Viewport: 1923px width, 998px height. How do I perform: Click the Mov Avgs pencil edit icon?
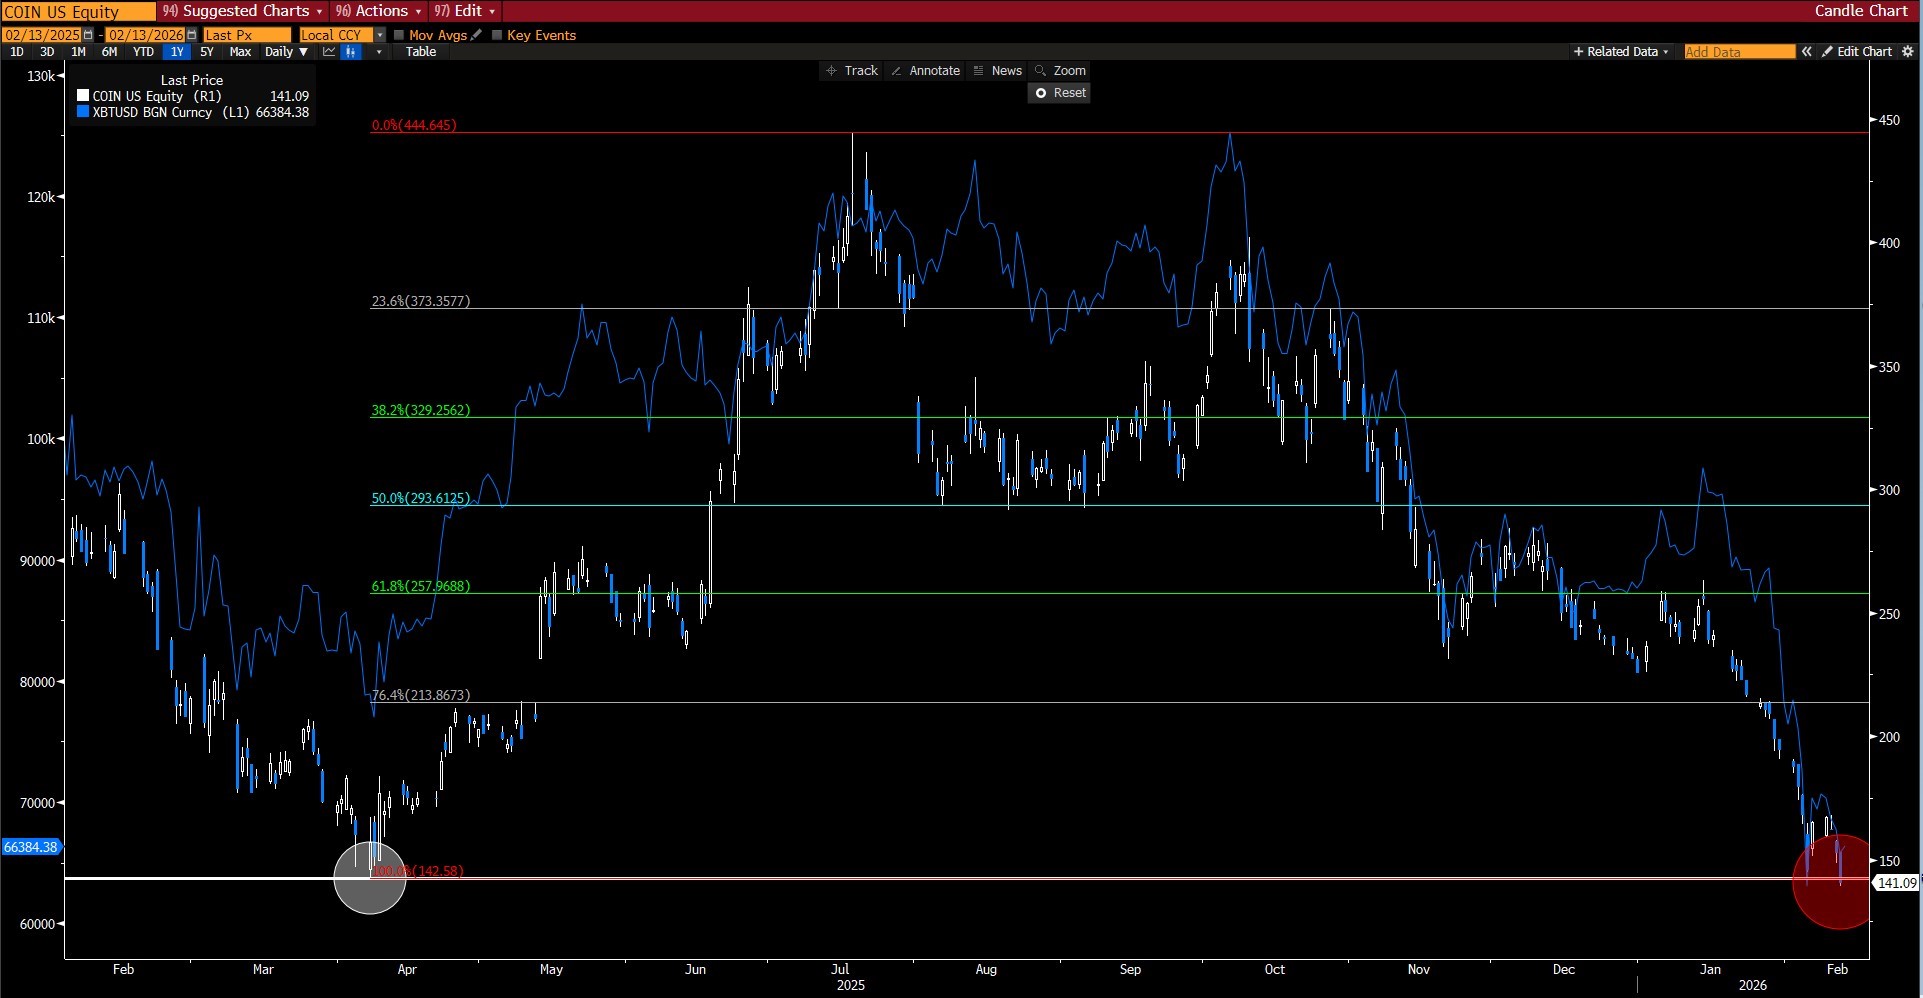[477, 35]
